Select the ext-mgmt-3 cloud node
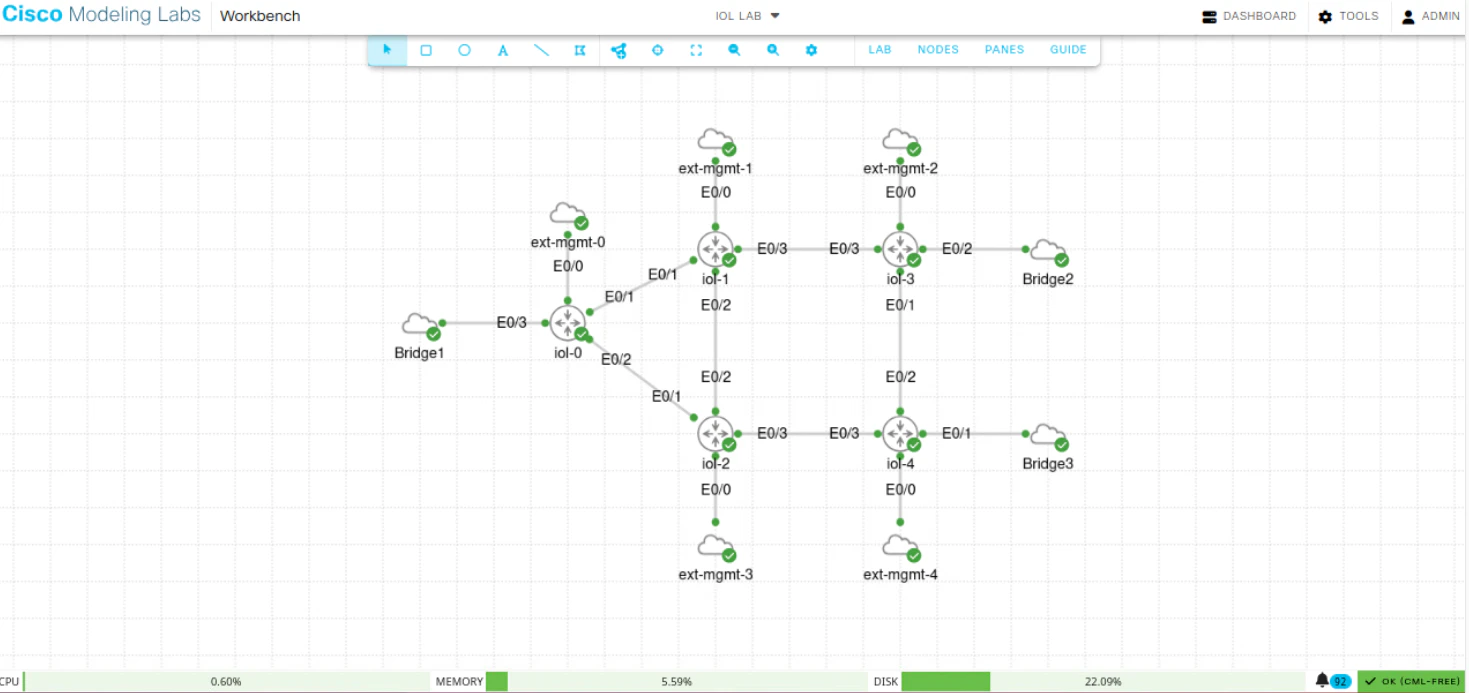This screenshot has height=693, width=1469. pyautogui.click(x=715, y=547)
